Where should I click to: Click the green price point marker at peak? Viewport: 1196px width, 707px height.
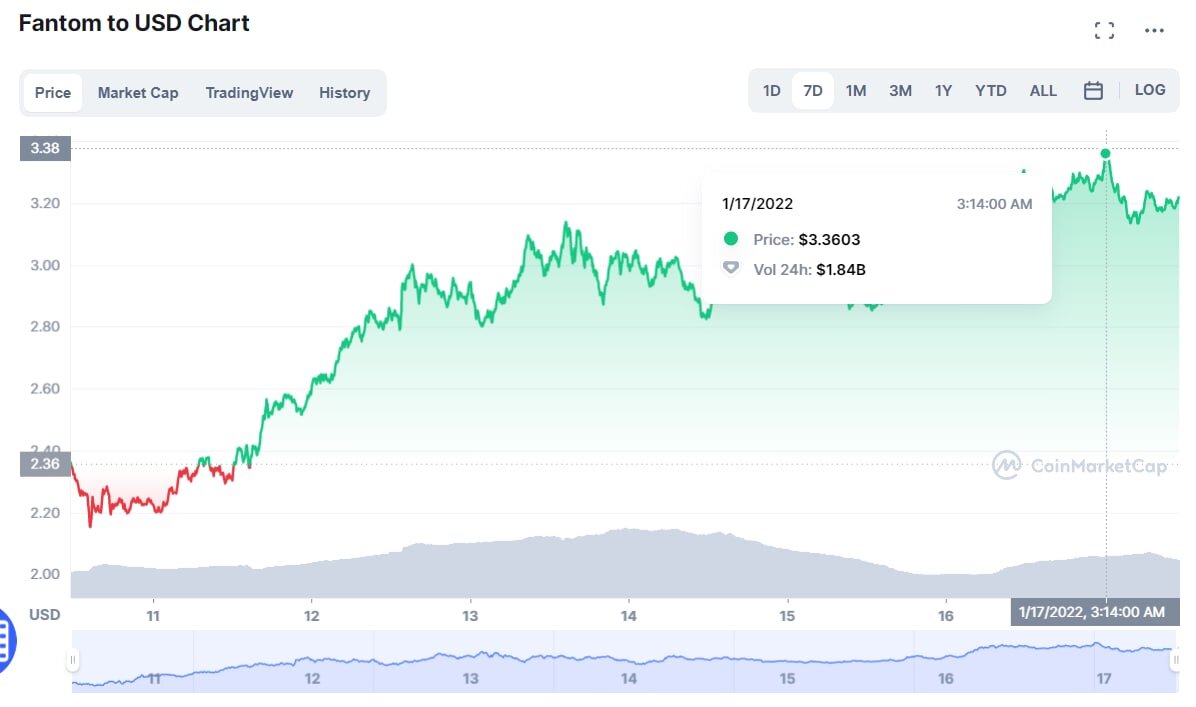tap(1105, 154)
